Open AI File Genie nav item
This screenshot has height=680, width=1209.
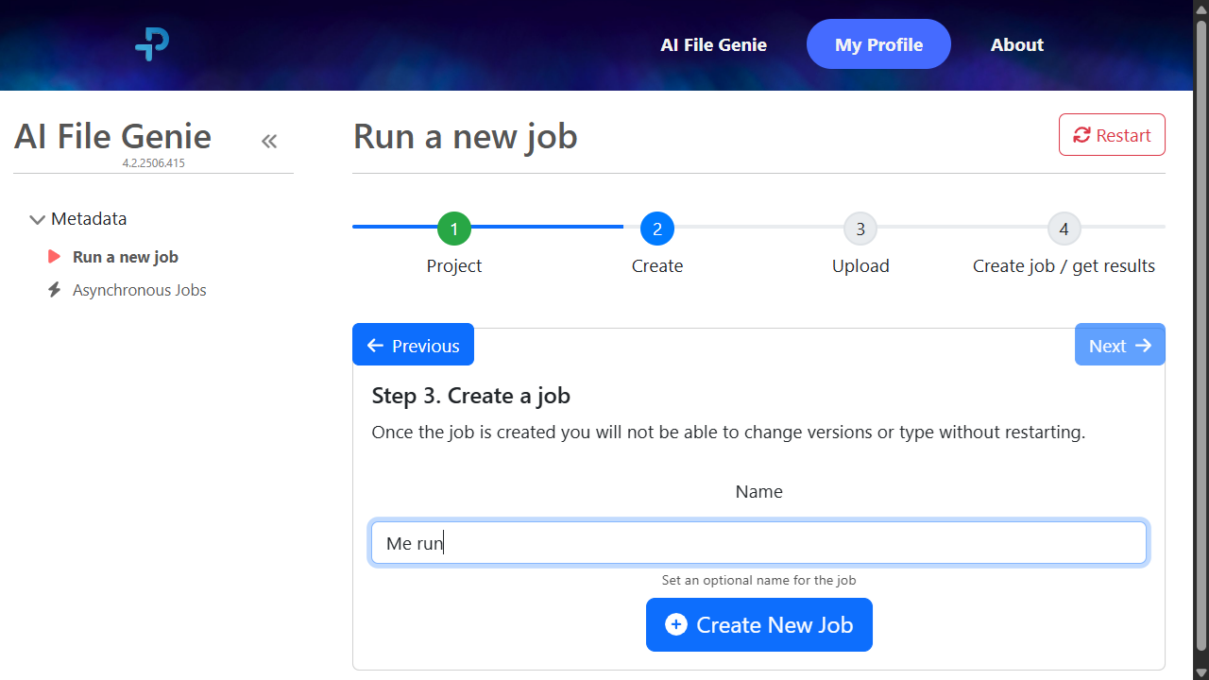pyautogui.click(x=713, y=45)
